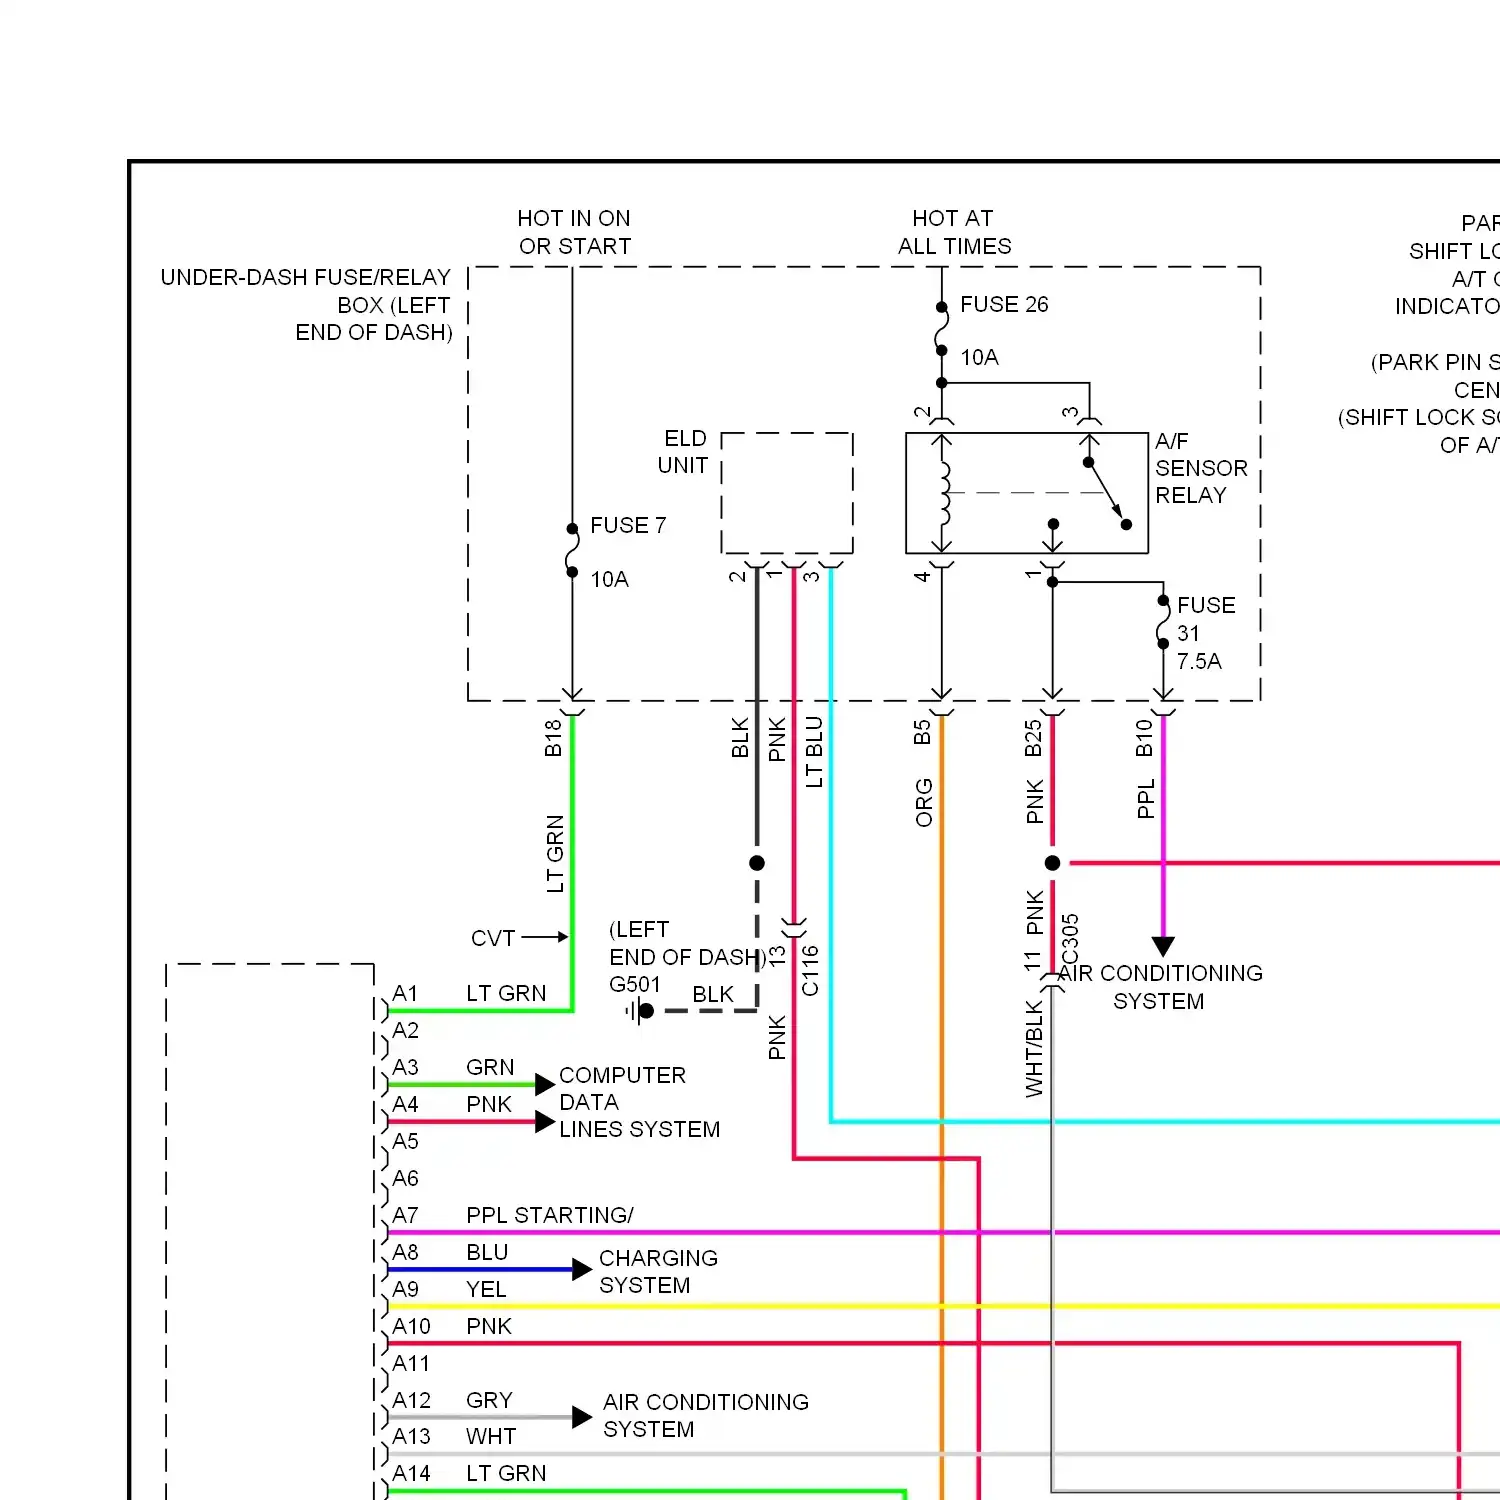Screen dimensions: 1500x1500
Task: Click the "AIR CONDITIONING SYSTEM" label beside GRY wire
Action: pyautogui.click(x=706, y=1415)
